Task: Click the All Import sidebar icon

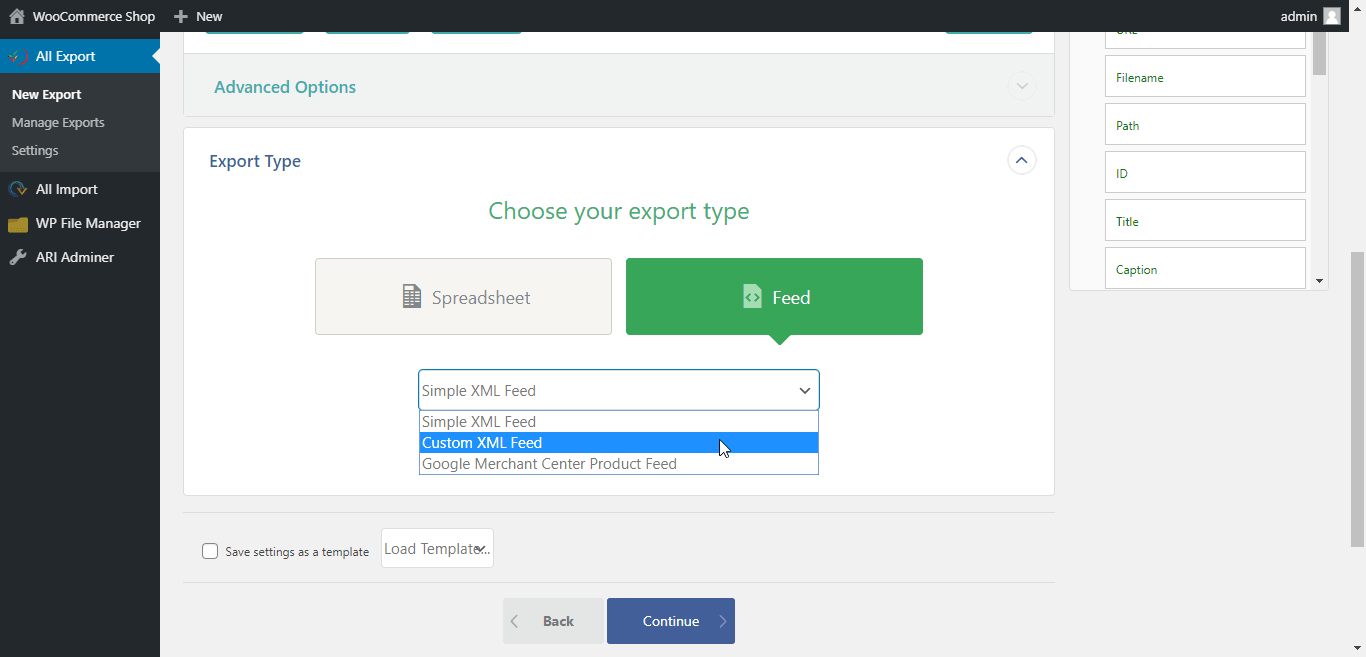Action: coord(18,189)
